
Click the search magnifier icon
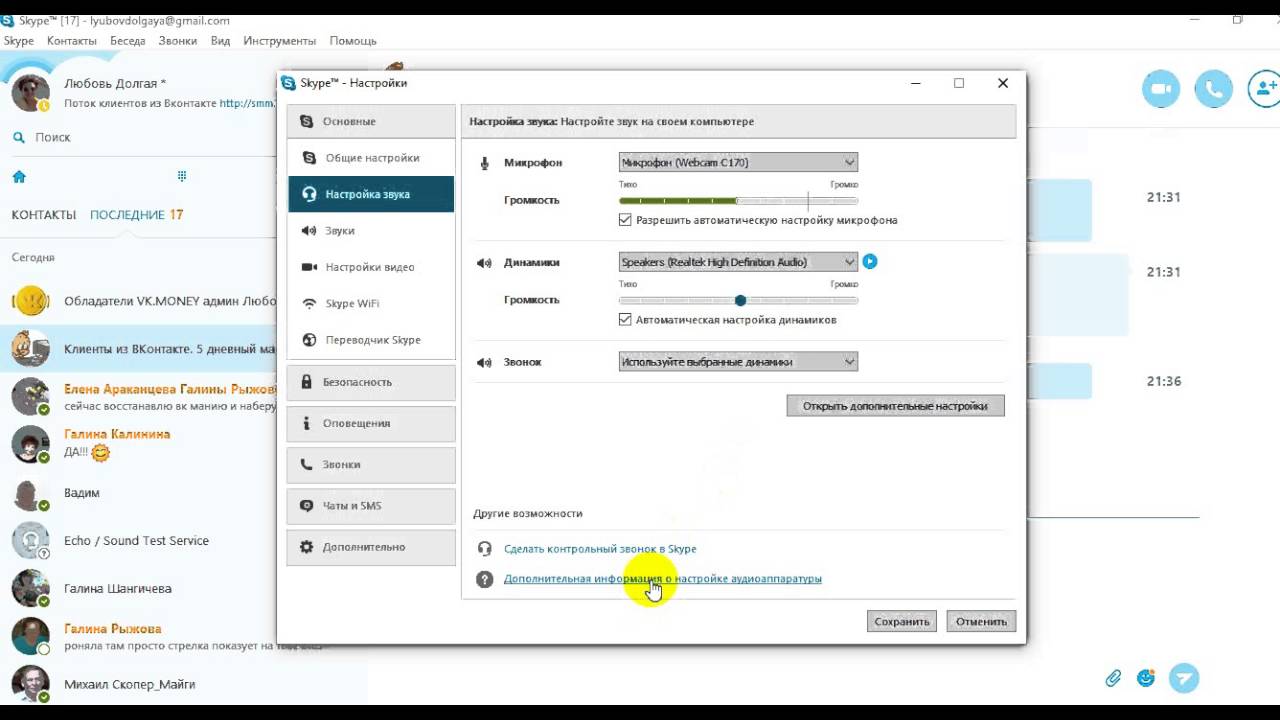[x=19, y=137]
